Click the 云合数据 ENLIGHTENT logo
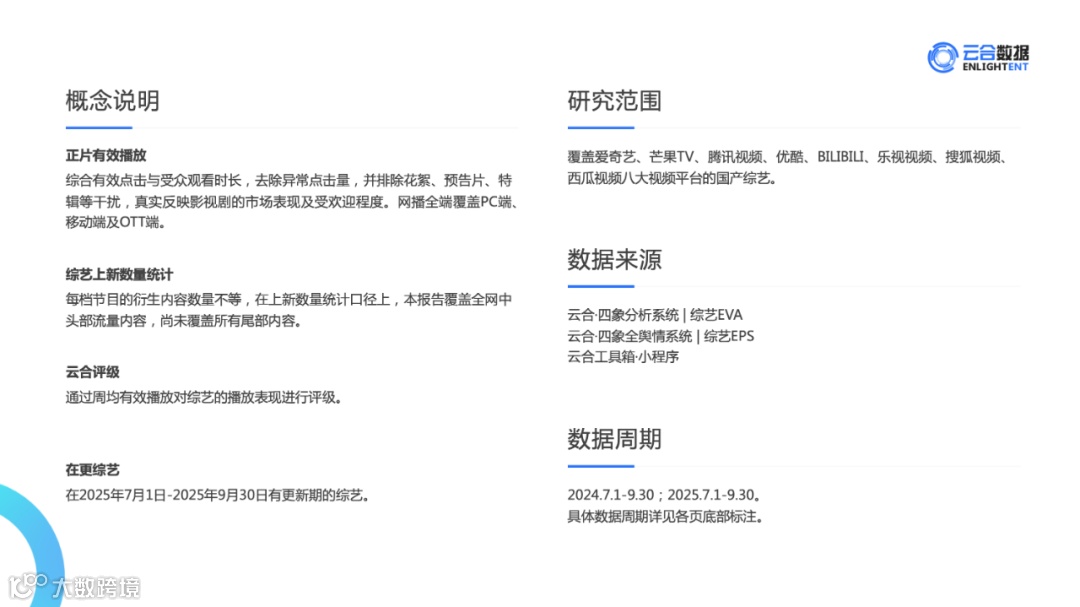This screenshot has height=607, width=1080. click(977, 57)
